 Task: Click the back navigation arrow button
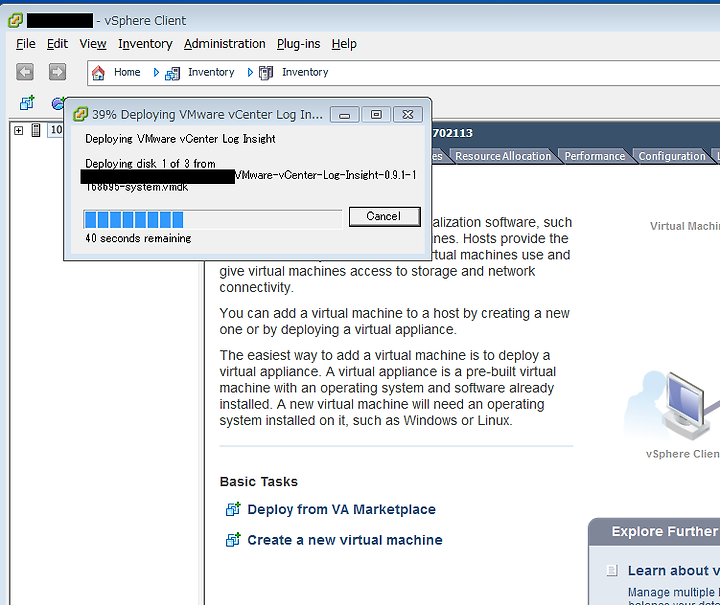click(x=25, y=72)
